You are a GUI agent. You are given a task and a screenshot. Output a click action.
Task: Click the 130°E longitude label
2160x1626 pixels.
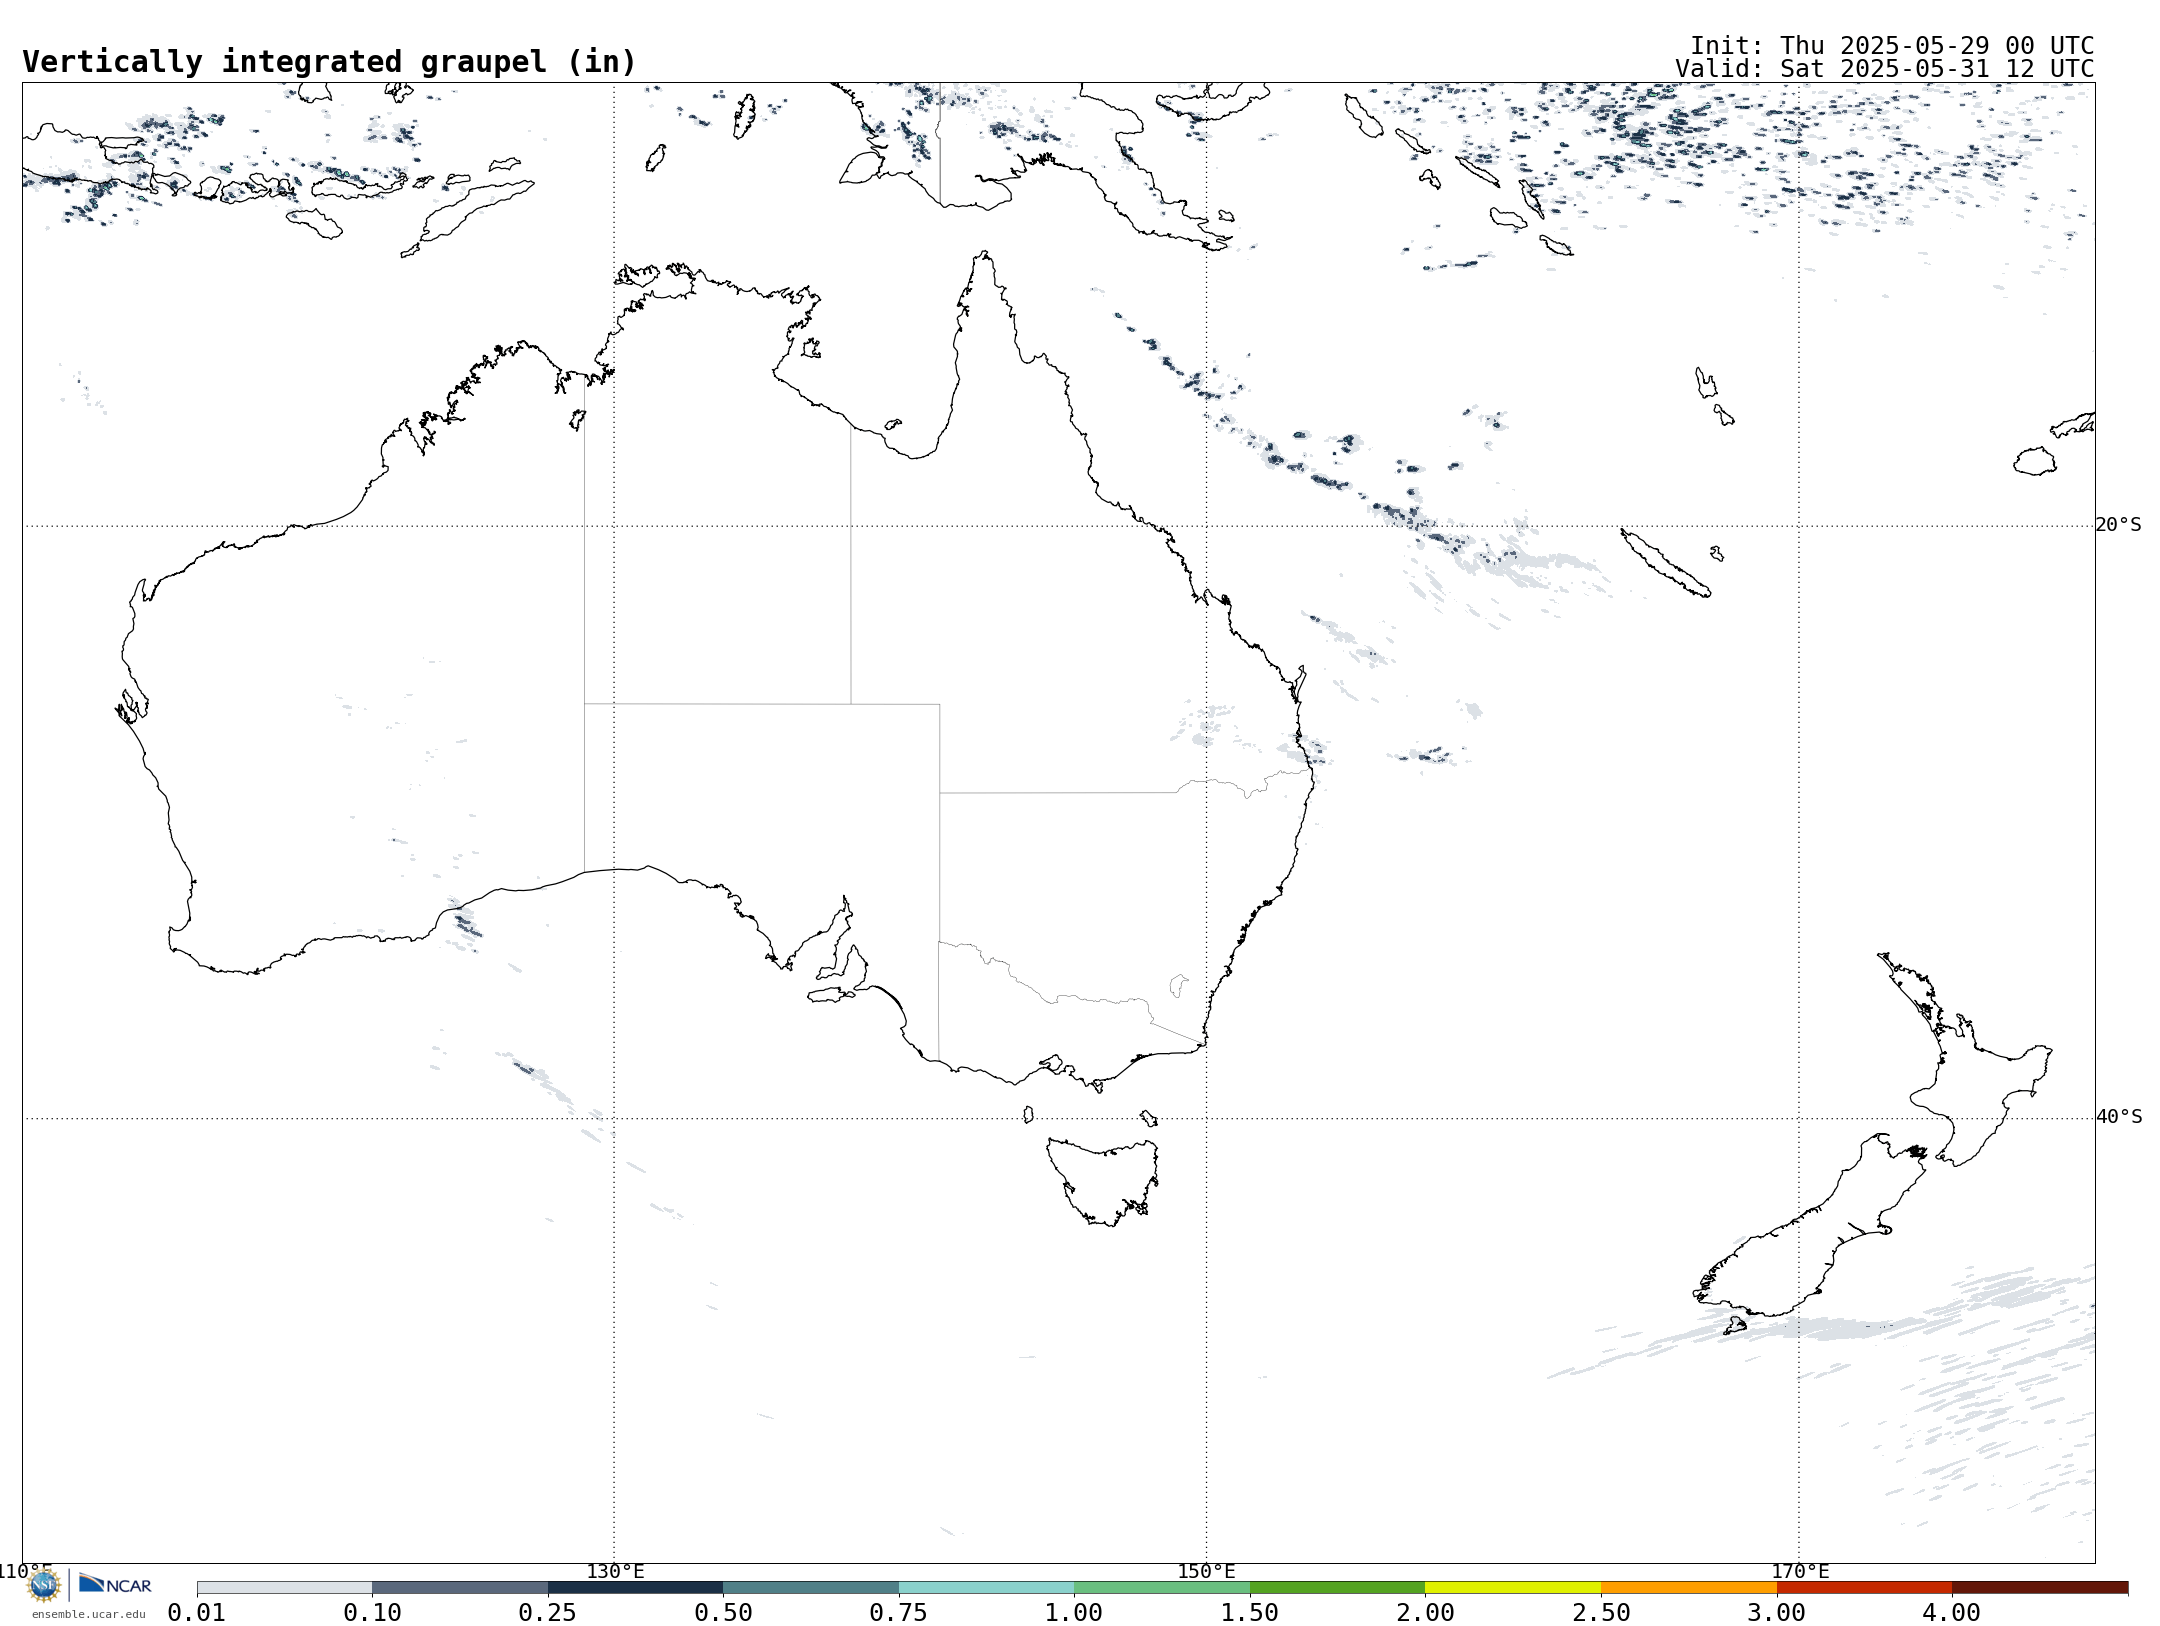pos(615,1572)
